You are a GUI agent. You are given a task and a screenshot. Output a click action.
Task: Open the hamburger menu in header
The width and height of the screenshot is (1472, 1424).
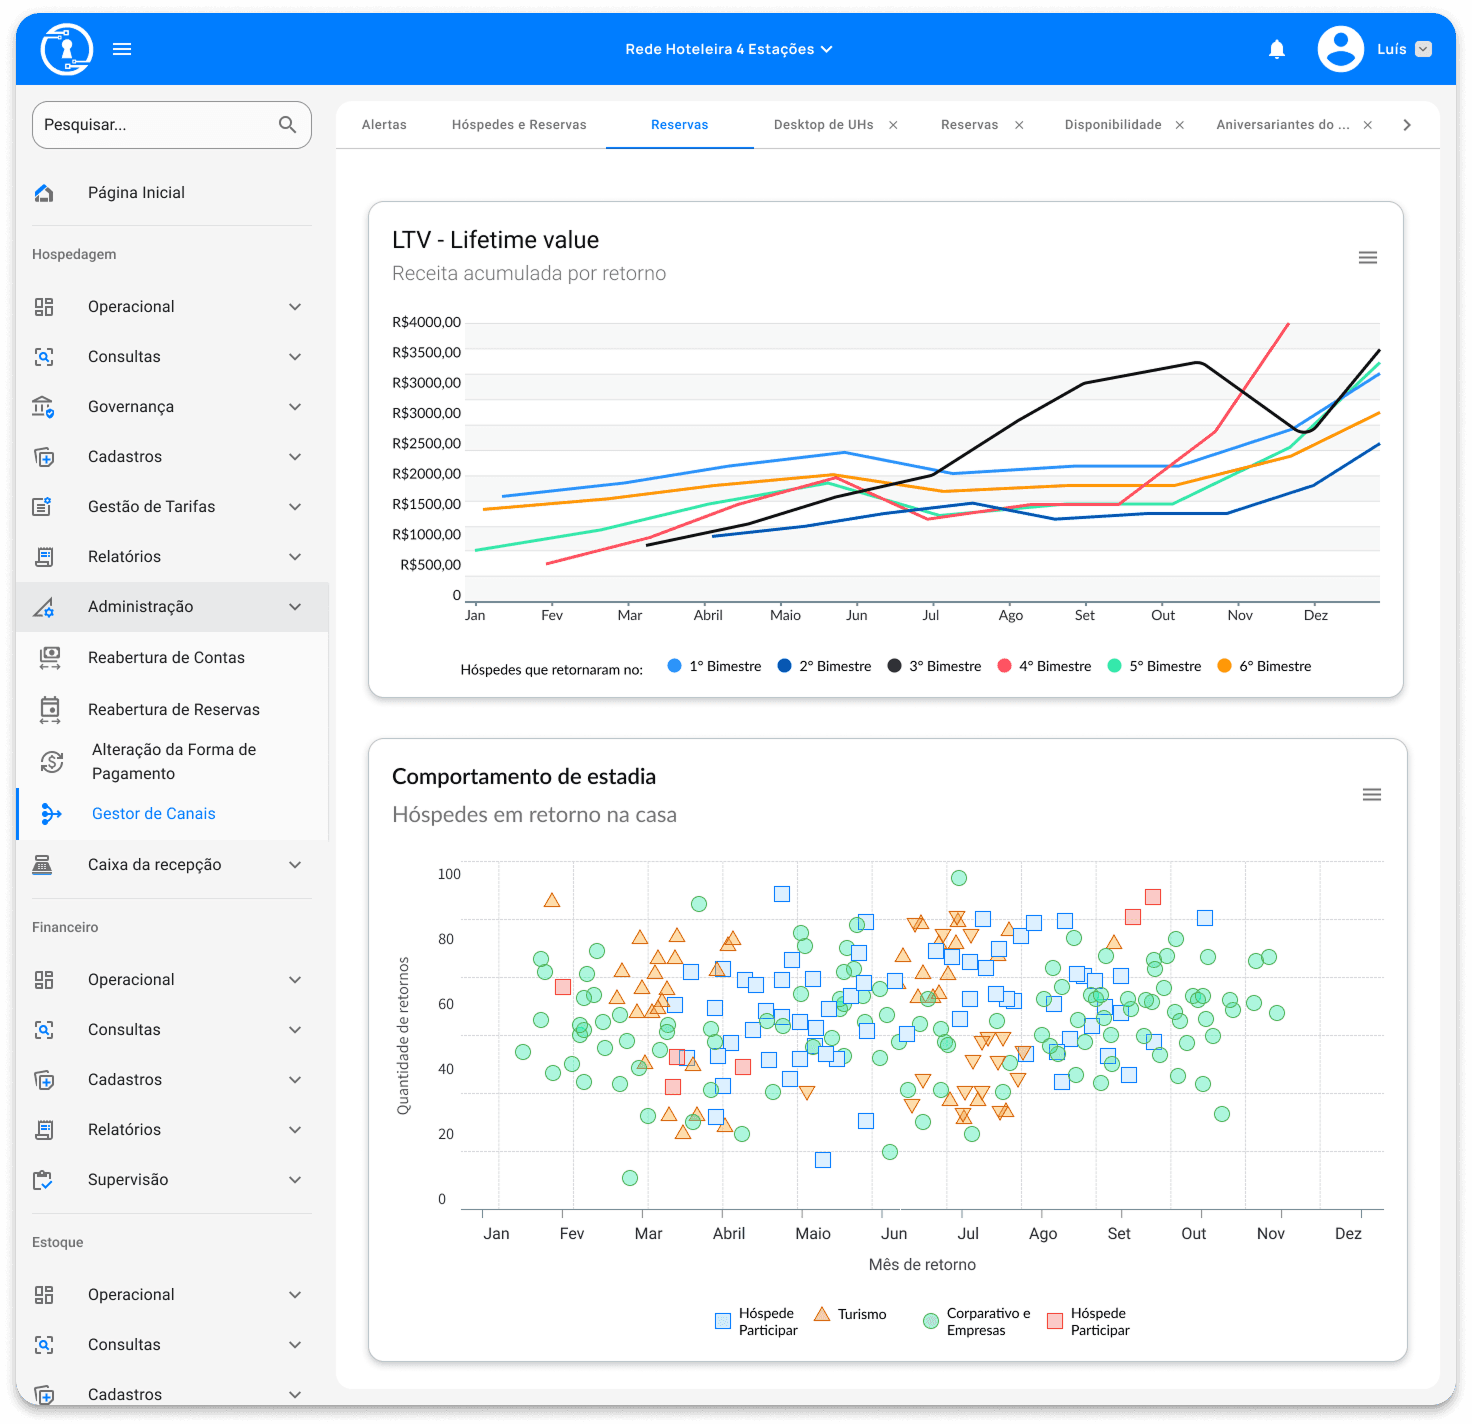(122, 49)
